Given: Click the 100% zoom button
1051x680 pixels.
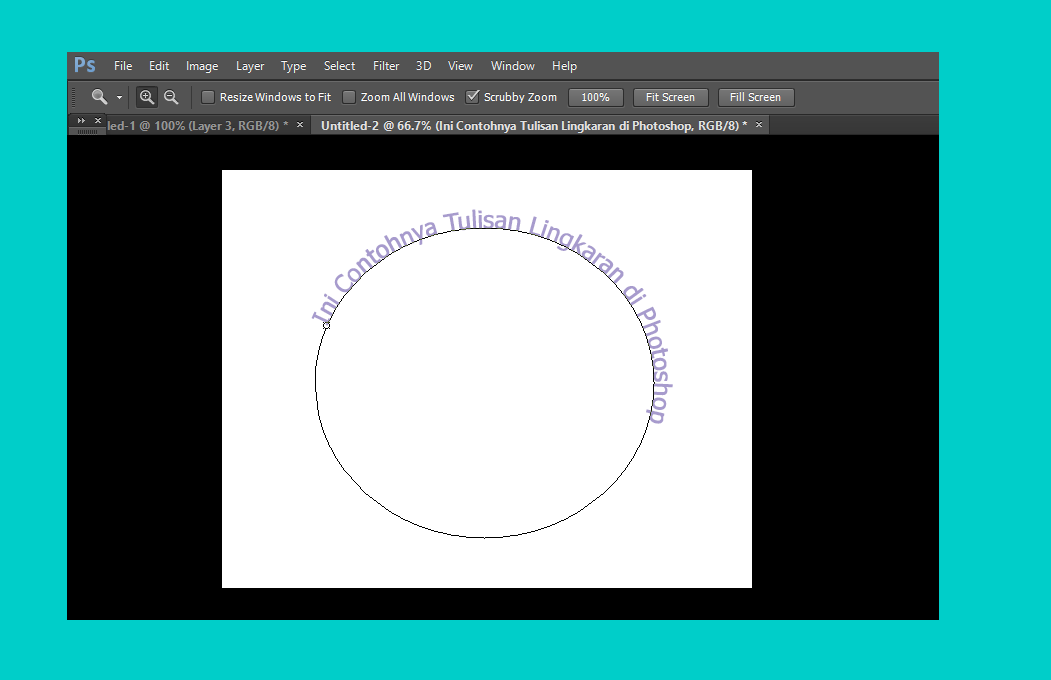Looking at the screenshot, I should pos(595,97).
